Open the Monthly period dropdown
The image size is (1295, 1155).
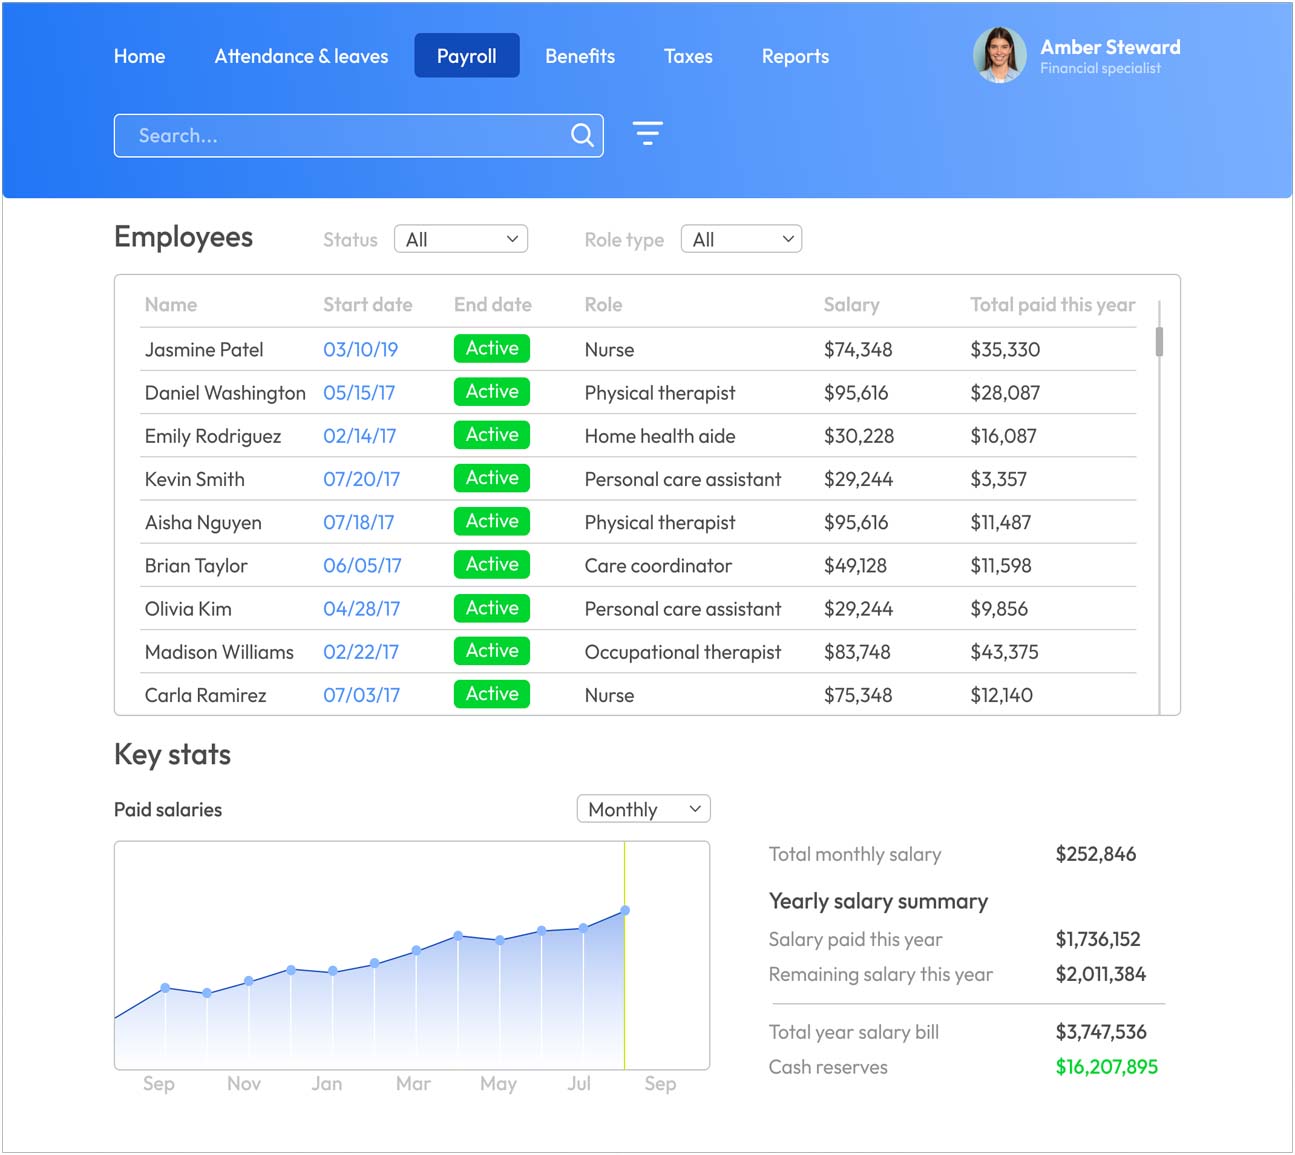click(643, 809)
